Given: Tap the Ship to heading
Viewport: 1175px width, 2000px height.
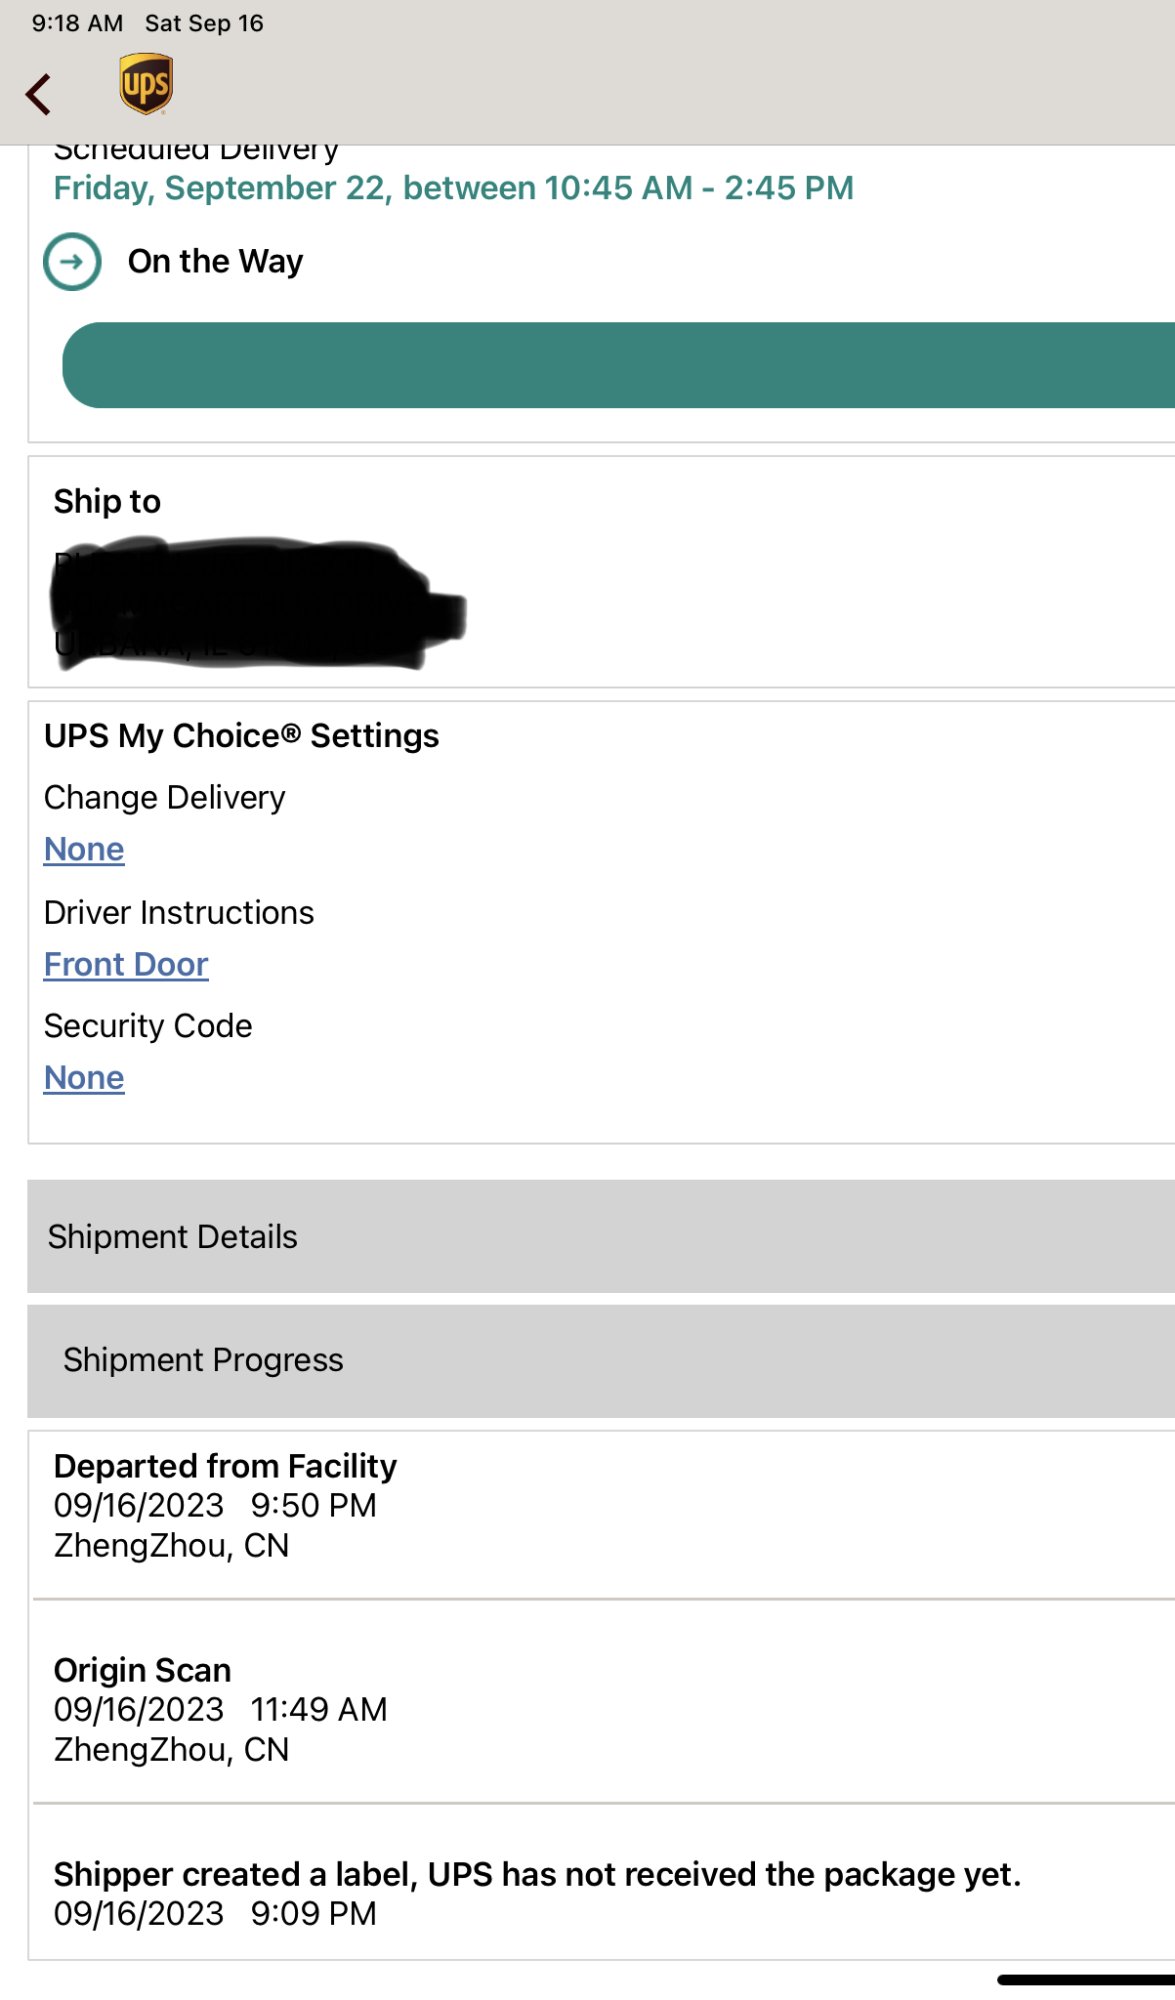Looking at the screenshot, I should (x=107, y=501).
